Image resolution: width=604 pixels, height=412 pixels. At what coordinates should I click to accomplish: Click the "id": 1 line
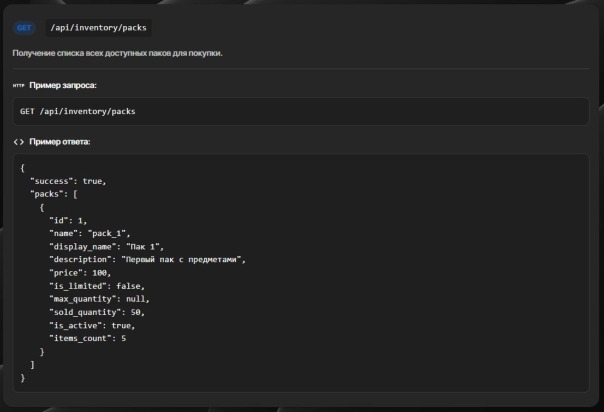(68, 220)
